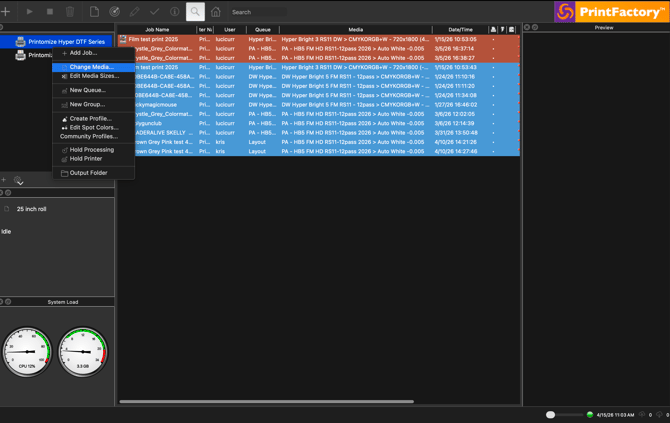Click the last table column header icon
The image size is (670, 423).
tap(511, 29)
